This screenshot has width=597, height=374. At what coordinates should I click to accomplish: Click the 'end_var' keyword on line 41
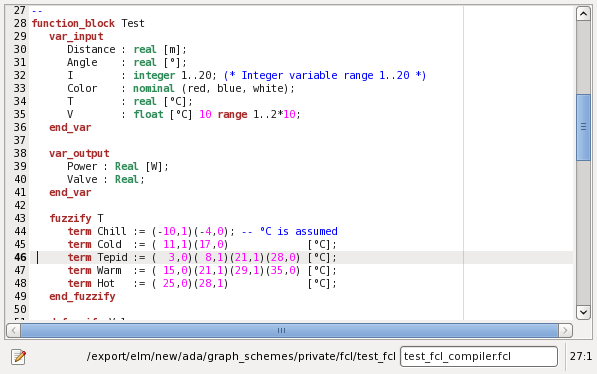pyautogui.click(x=70, y=192)
